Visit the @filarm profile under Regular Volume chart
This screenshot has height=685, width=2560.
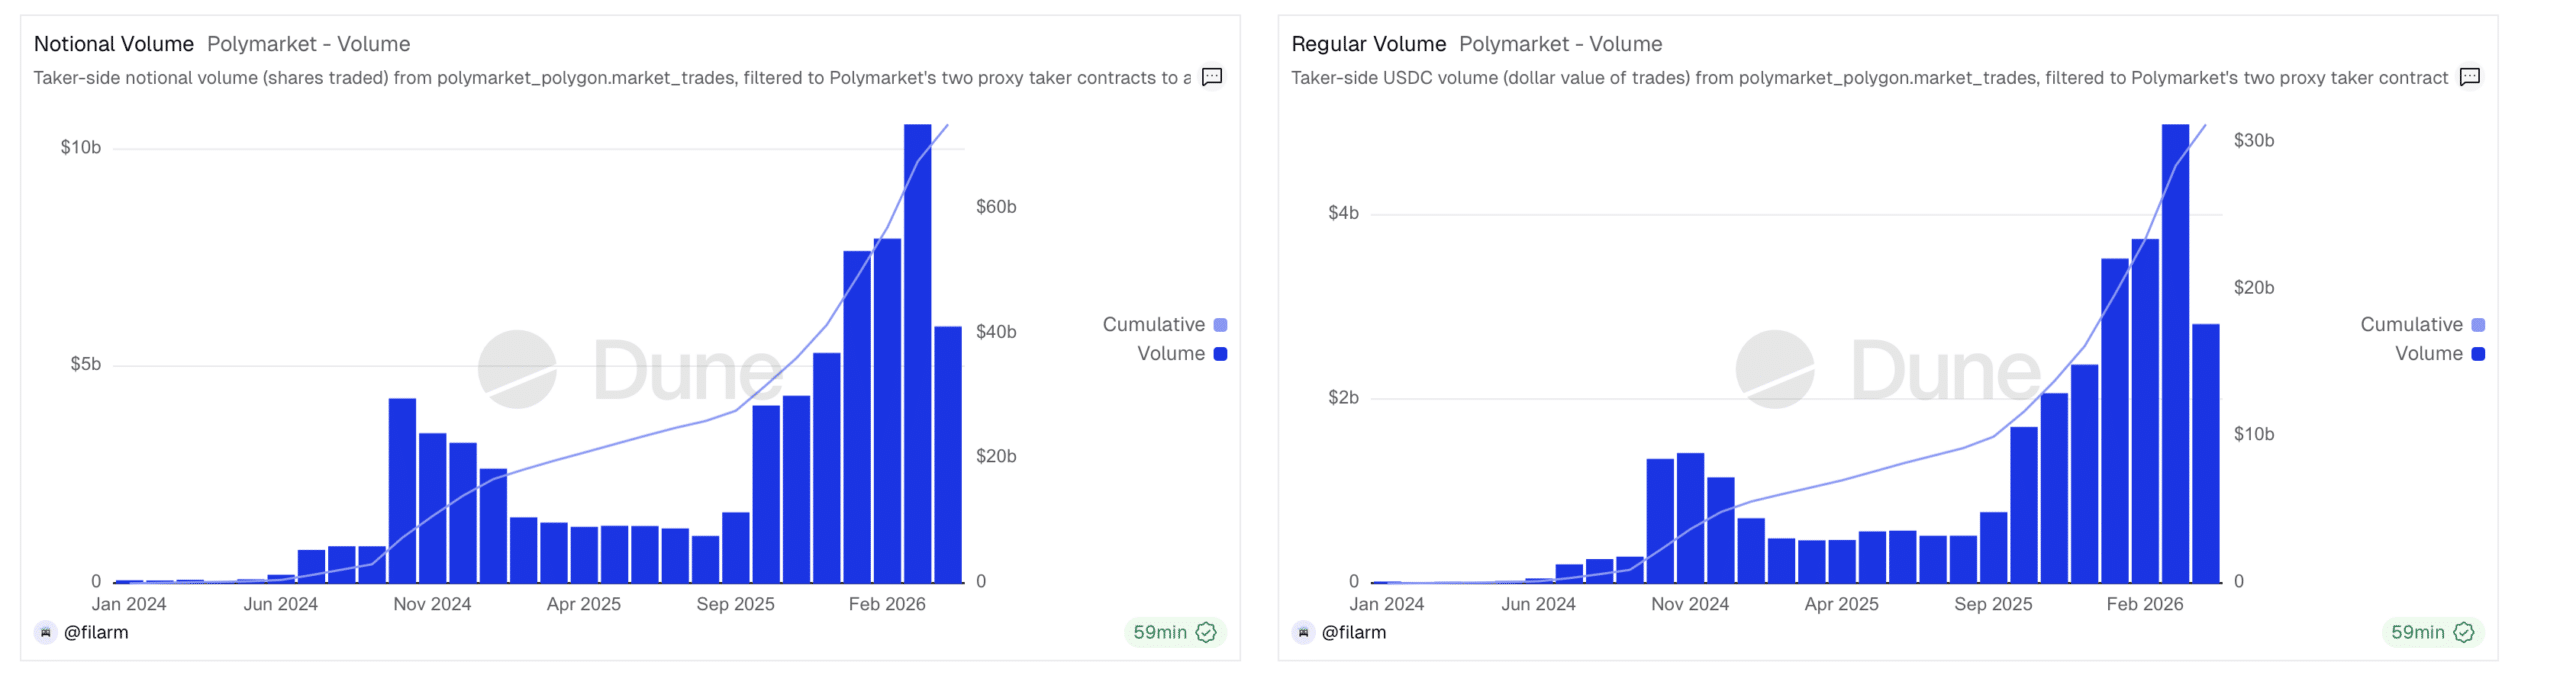(1353, 632)
